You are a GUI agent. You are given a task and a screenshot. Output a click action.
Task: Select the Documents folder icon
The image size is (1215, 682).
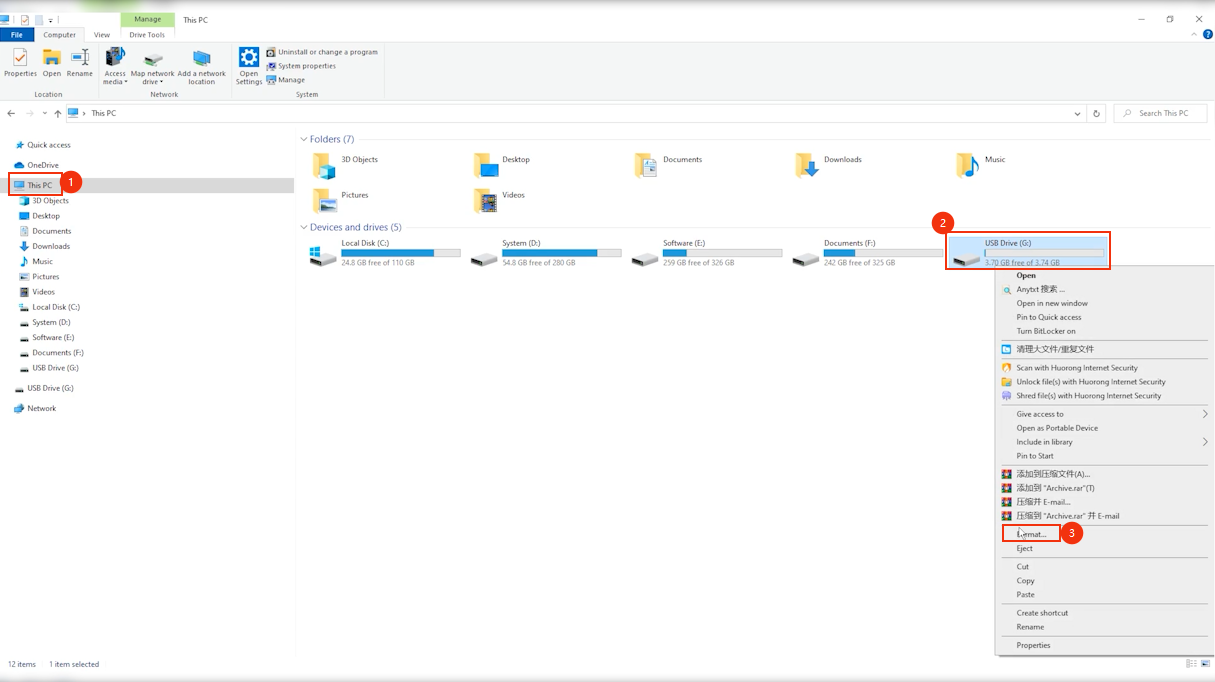646,165
